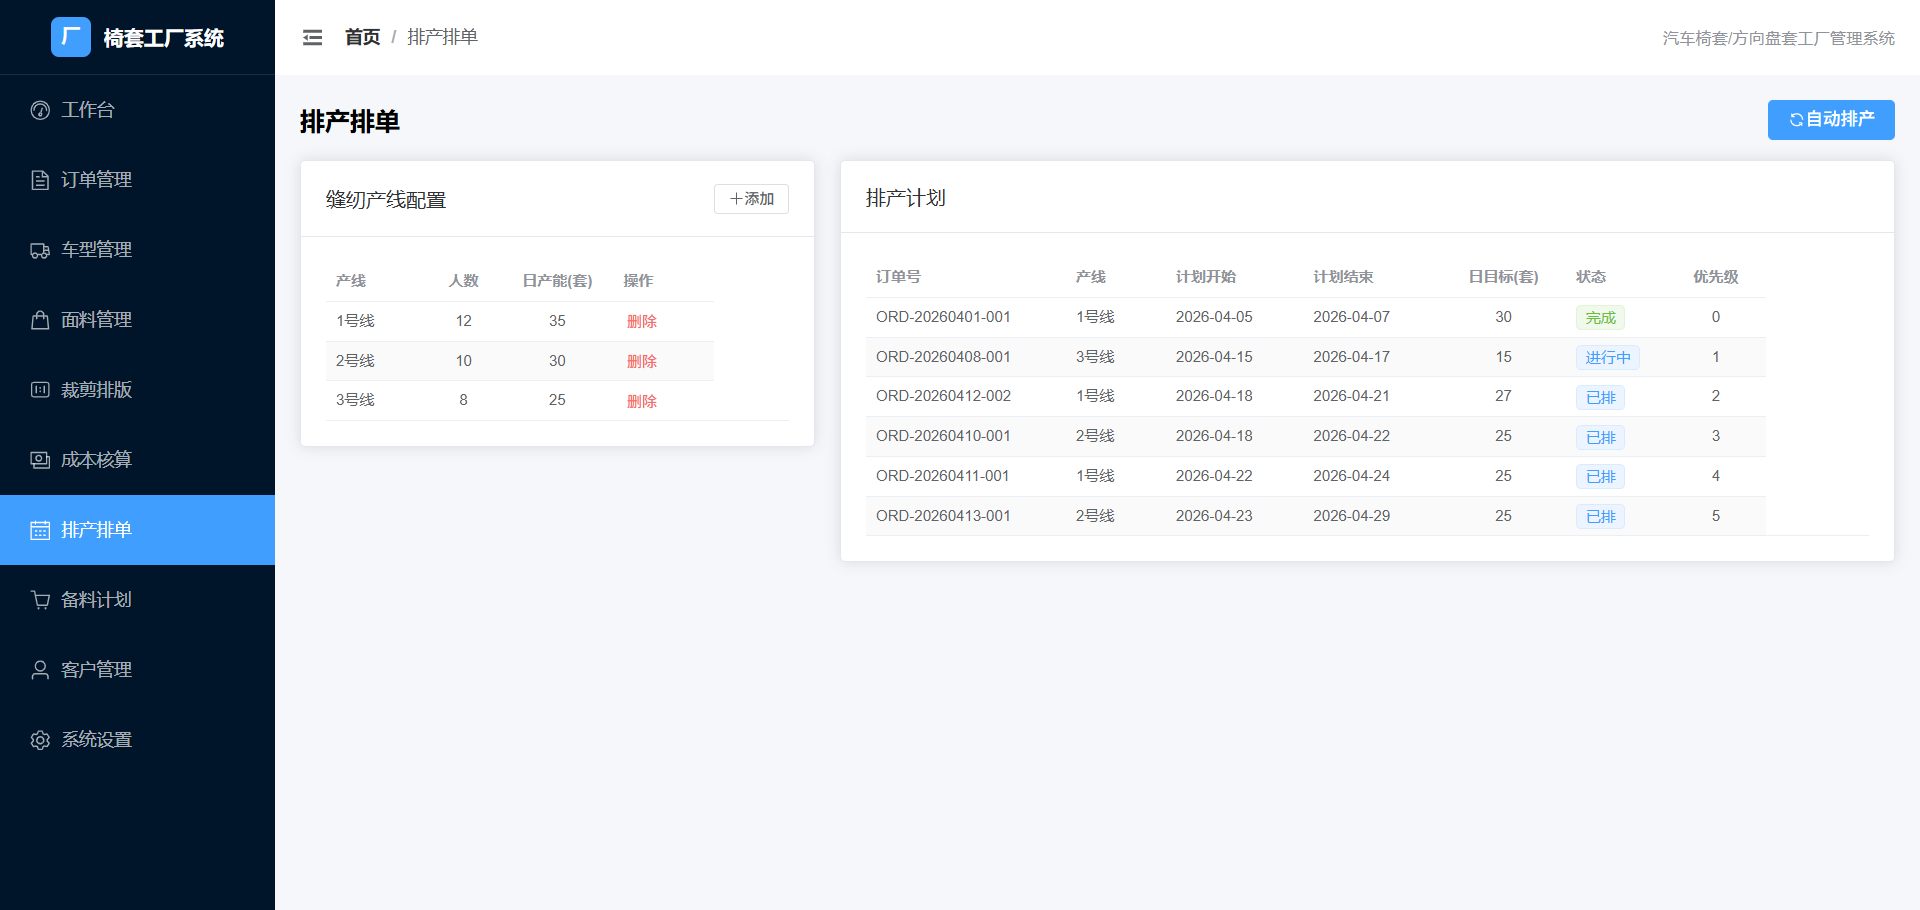Open 订单管理 in the sidebar
Image resolution: width=1920 pixels, height=910 pixels.
(x=137, y=180)
